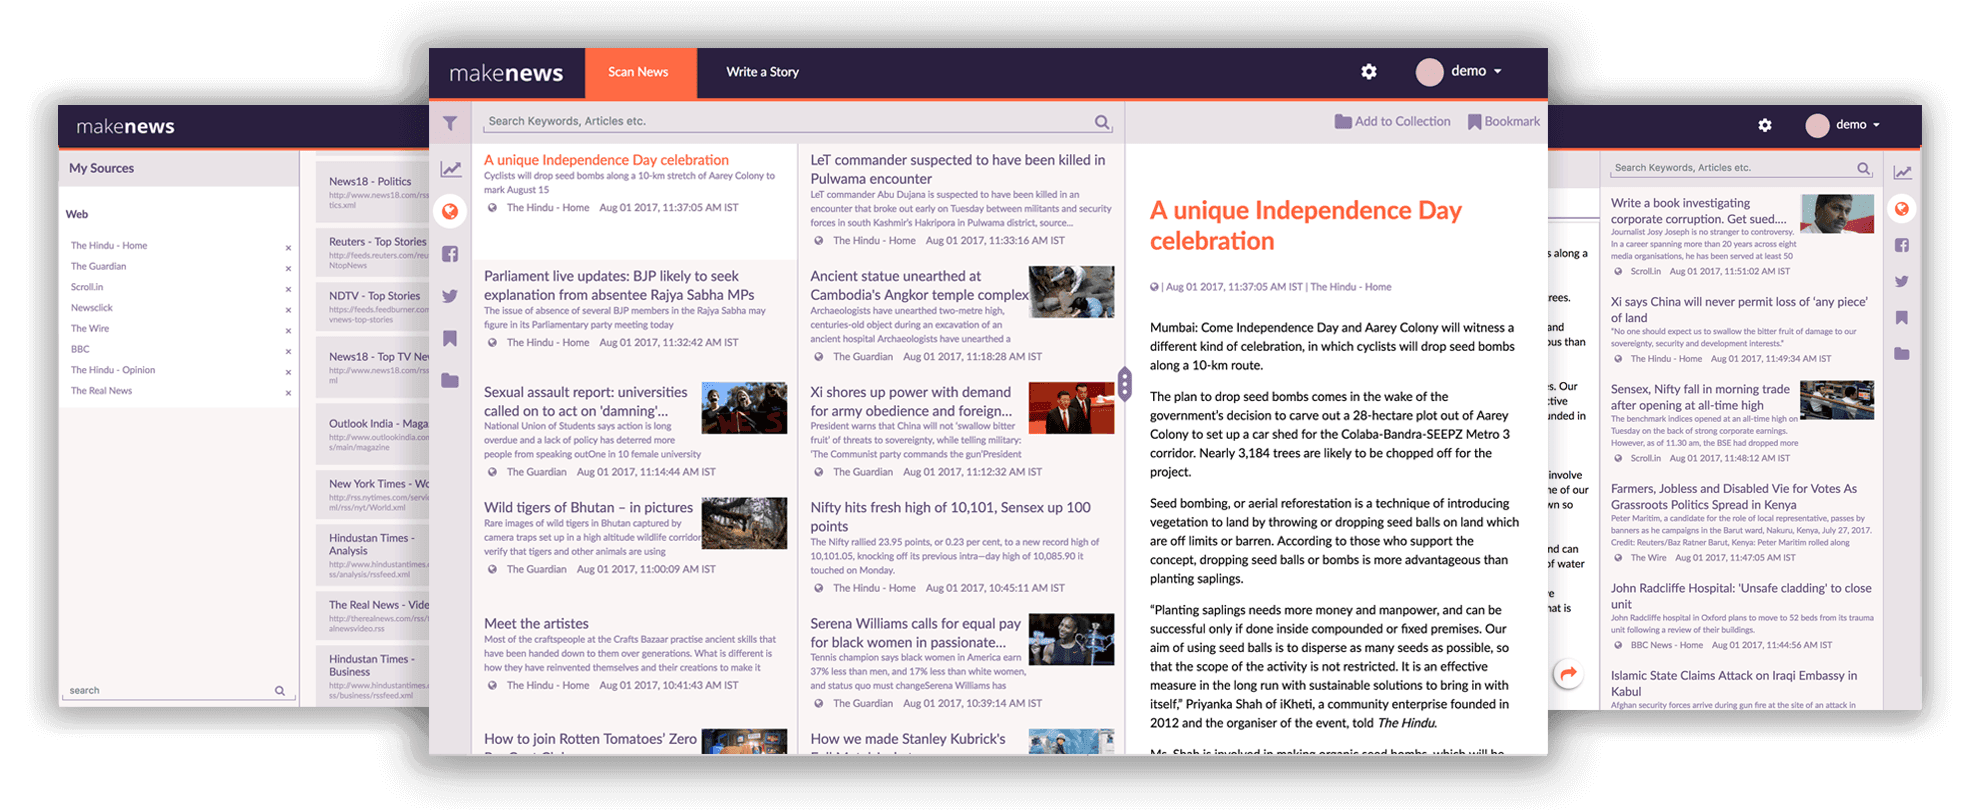1980x810 pixels.
Task: Open 'A unique Independence Day celebration' article
Action: click(606, 160)
